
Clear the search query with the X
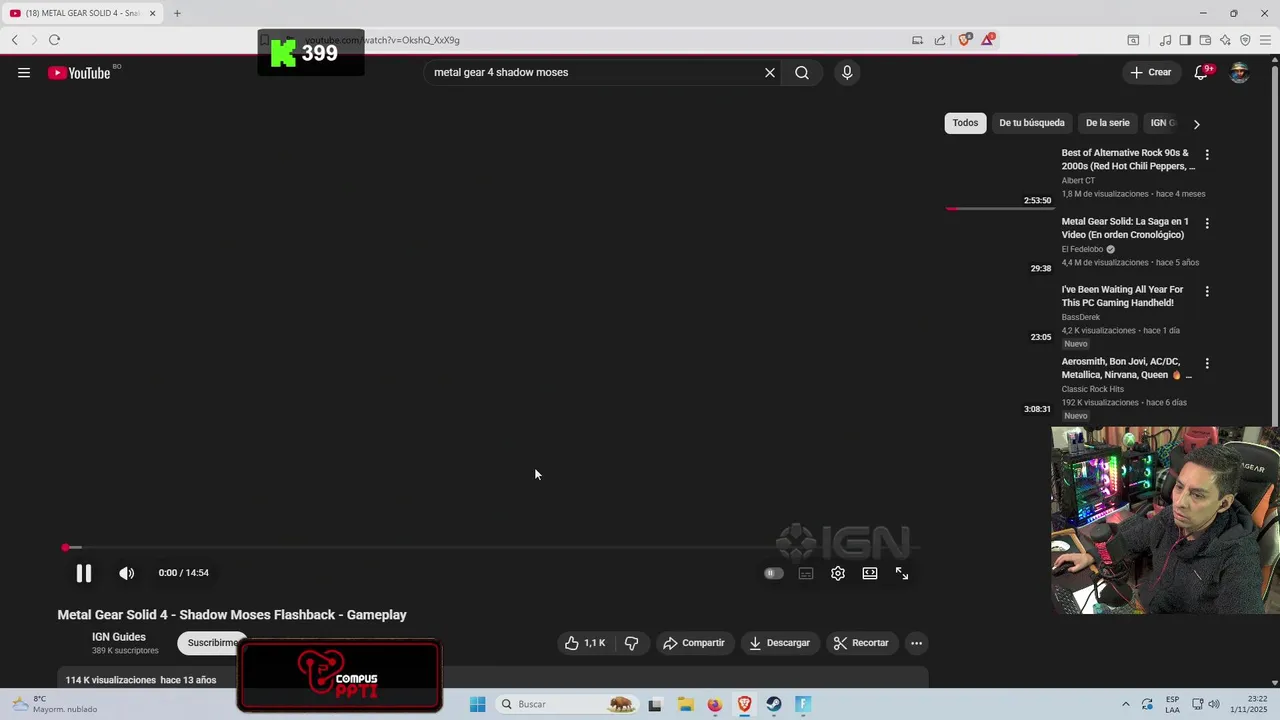(770, 72)
